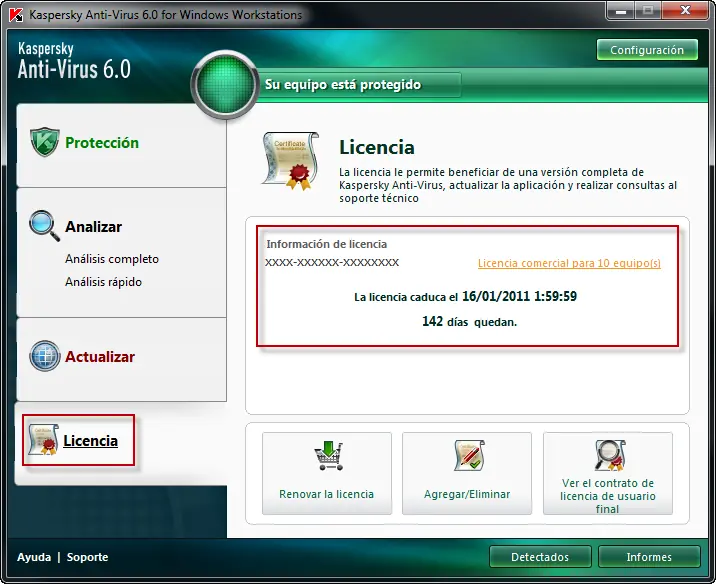The height and width of the screenshot is (584, 716).
Task: Click Información de licencia heading
Action: tap(326, 244)
